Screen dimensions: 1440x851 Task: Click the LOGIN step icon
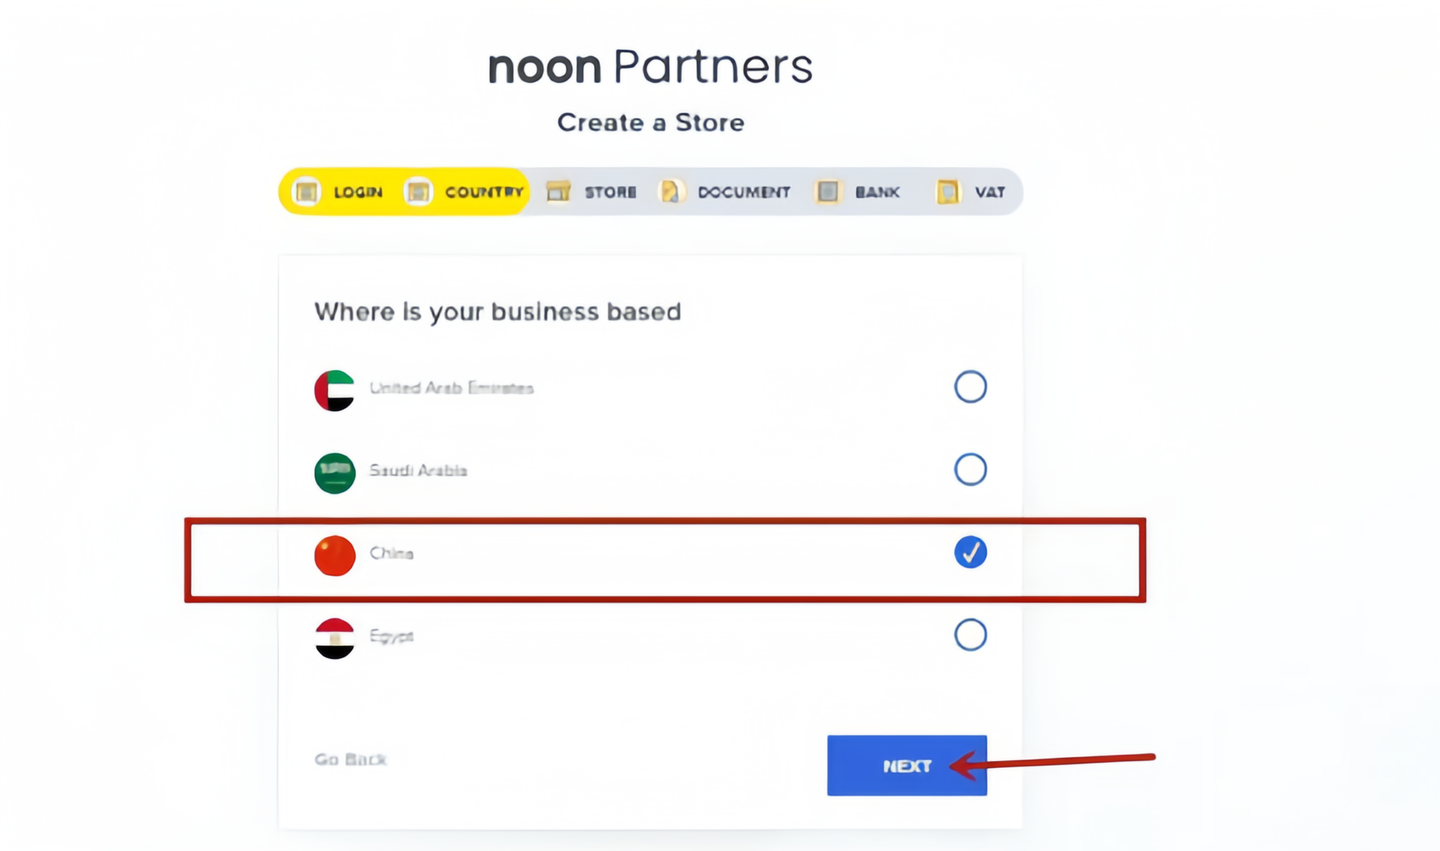[x=307, y=191]
